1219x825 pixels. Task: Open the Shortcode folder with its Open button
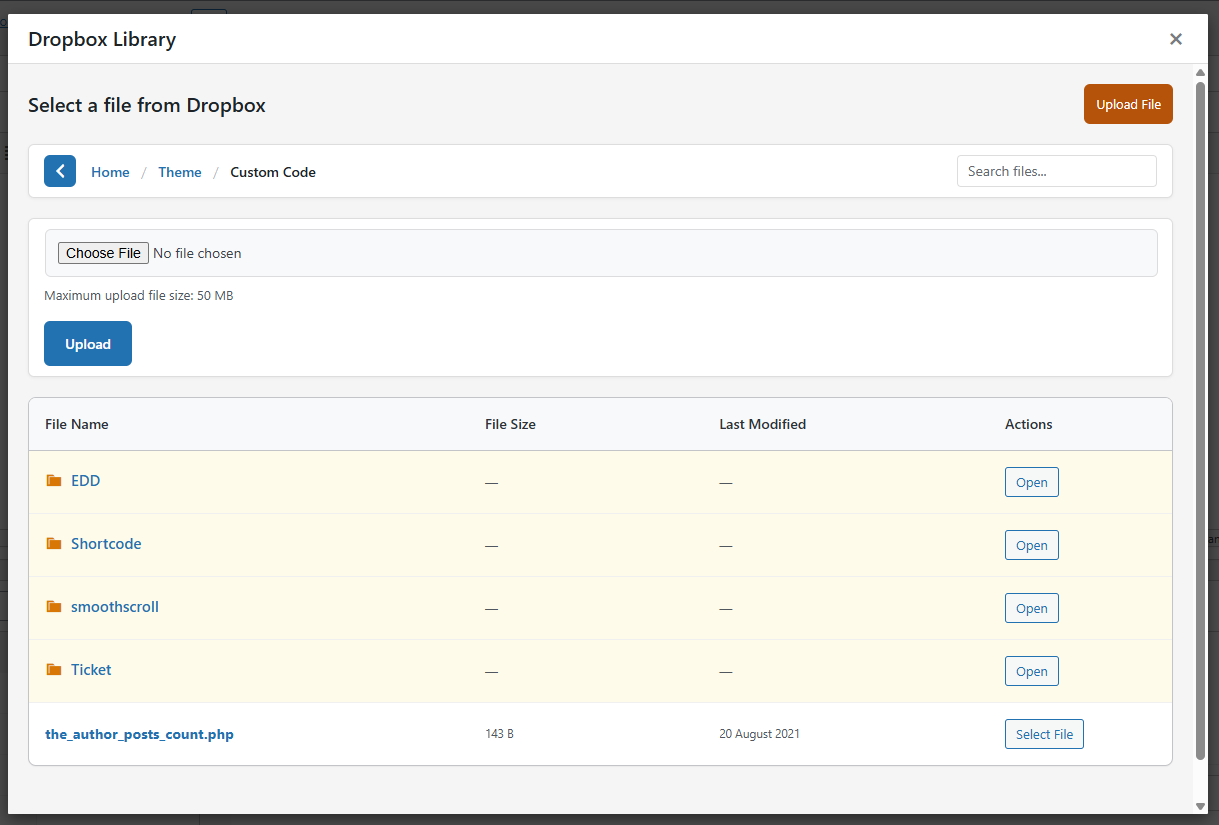[1031, 545]
